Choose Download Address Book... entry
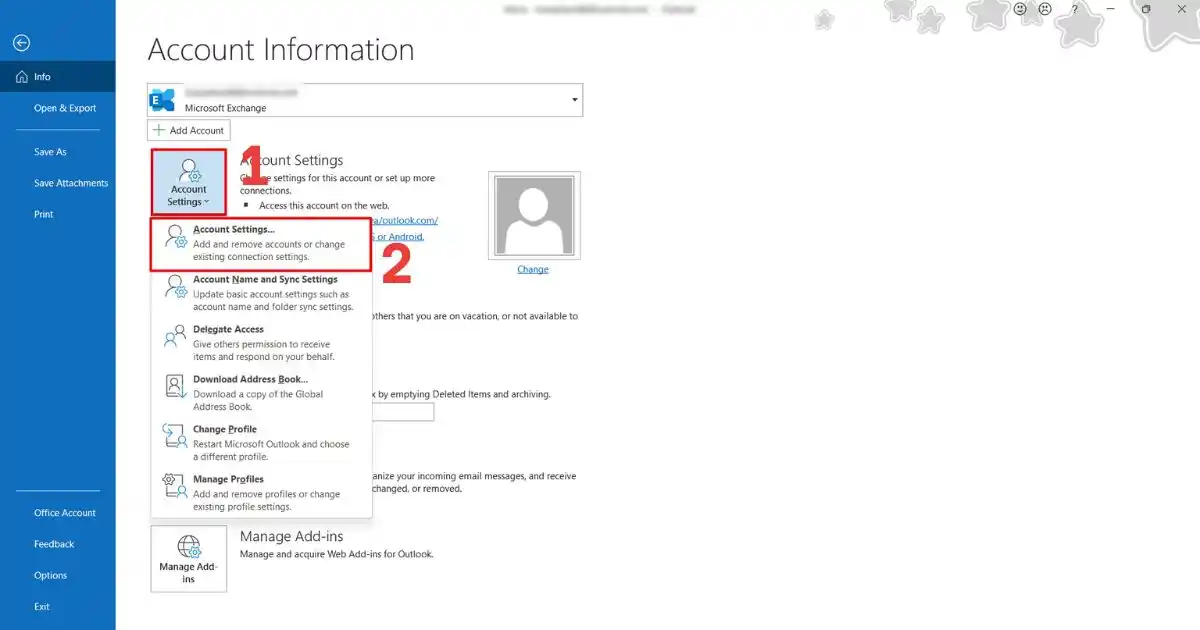 pos(261,393)
